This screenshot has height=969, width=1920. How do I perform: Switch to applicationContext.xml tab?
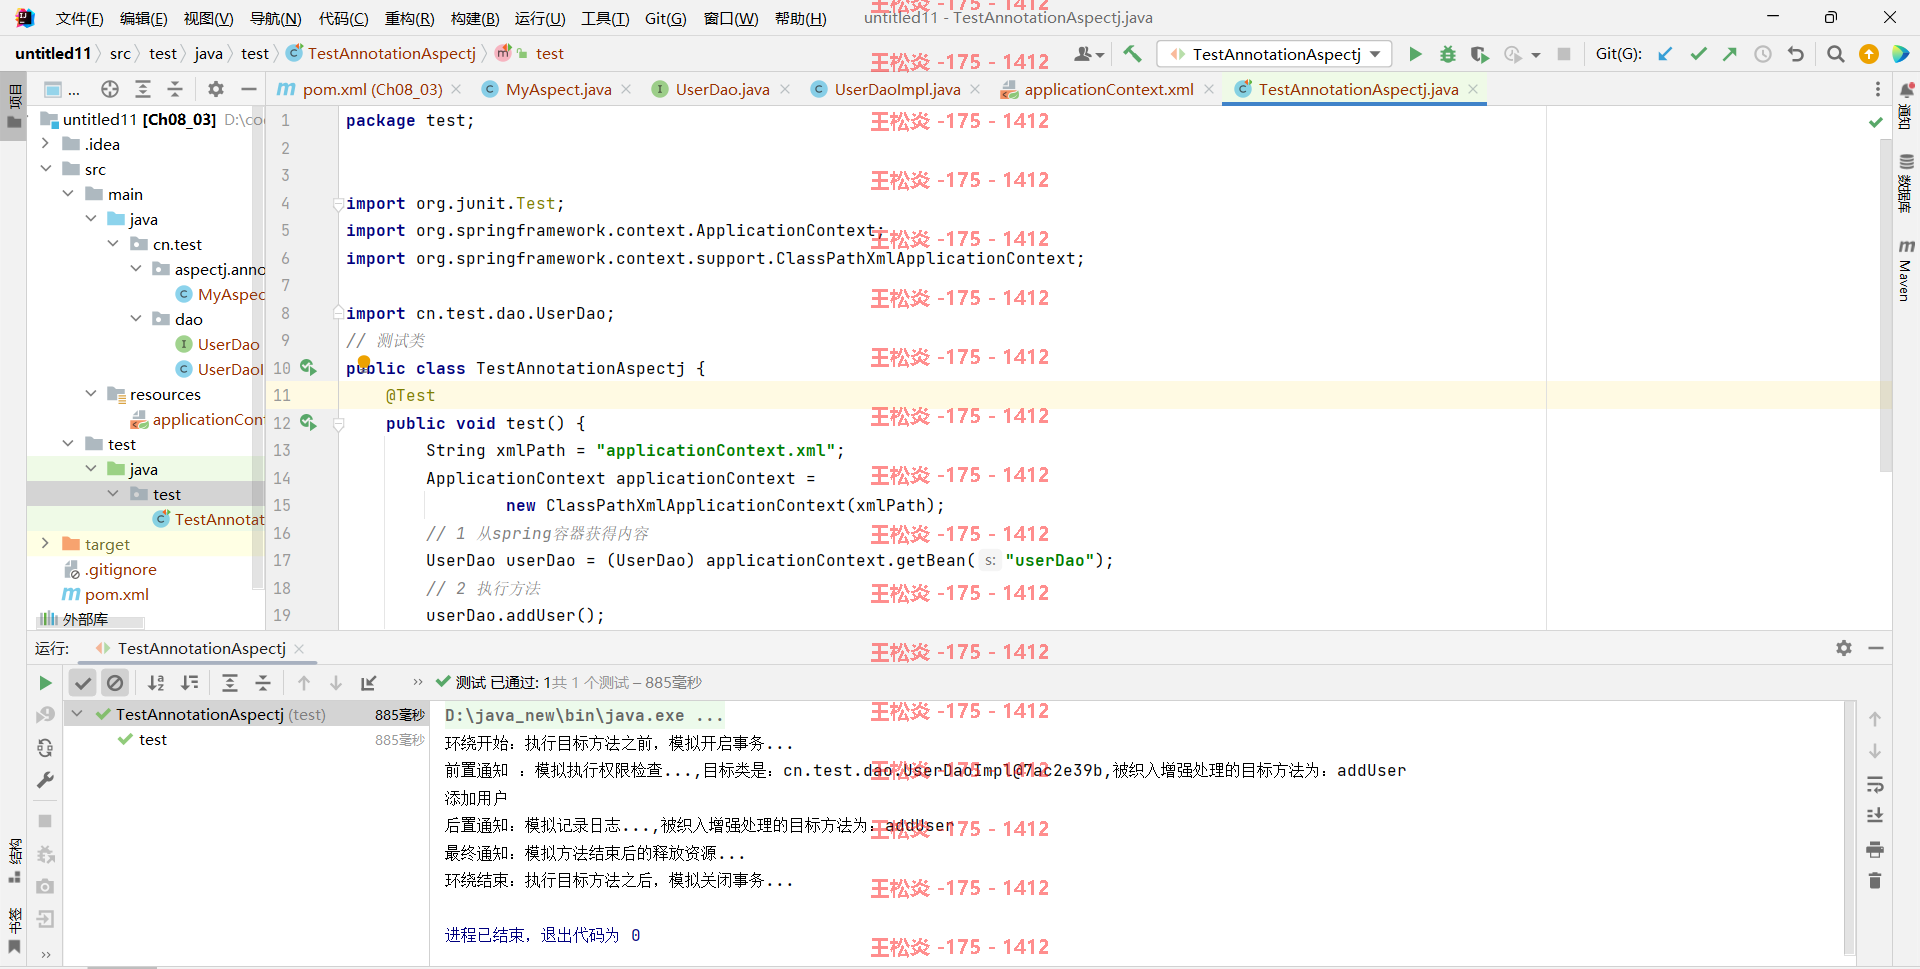click(1109, 89)
